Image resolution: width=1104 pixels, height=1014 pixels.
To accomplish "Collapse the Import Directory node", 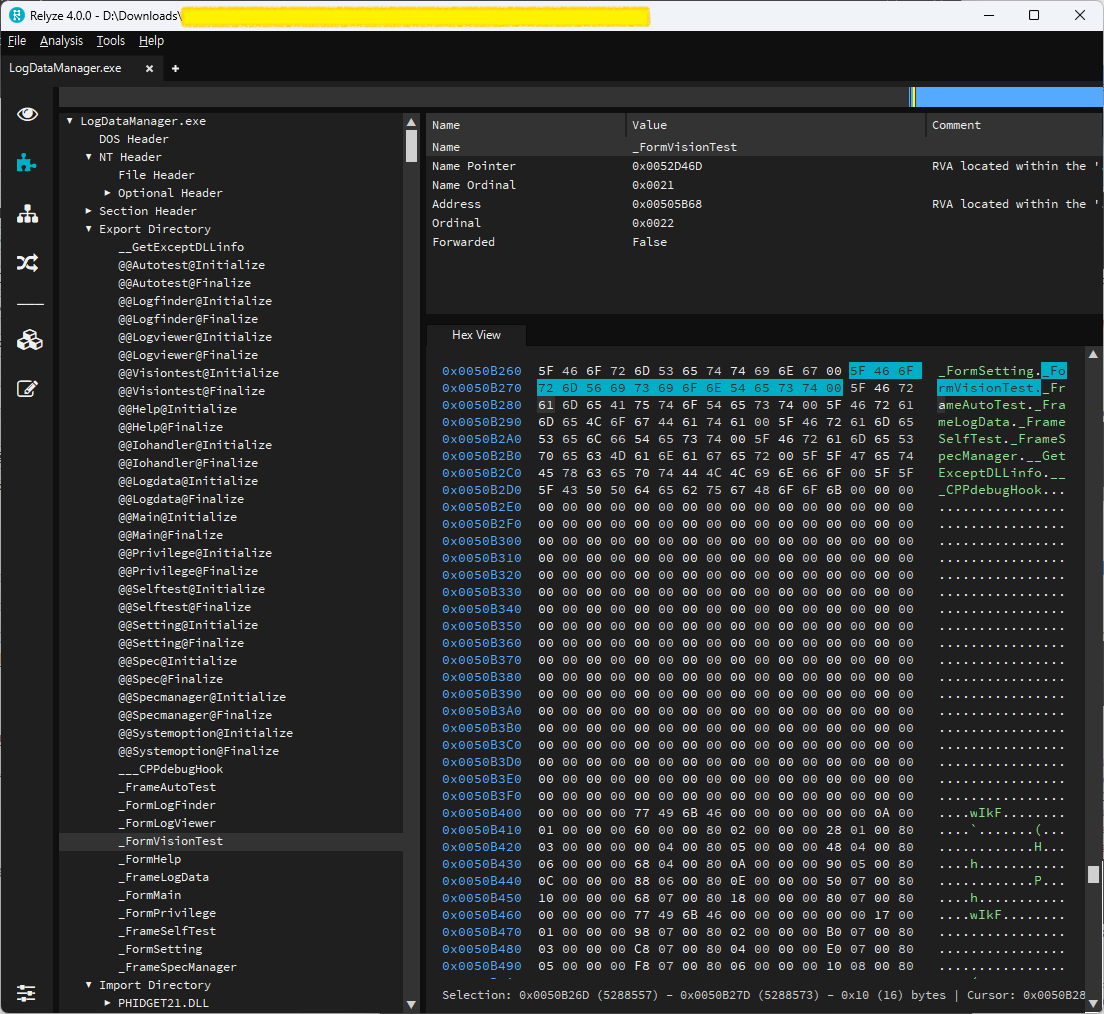I will tap(89, 985).
